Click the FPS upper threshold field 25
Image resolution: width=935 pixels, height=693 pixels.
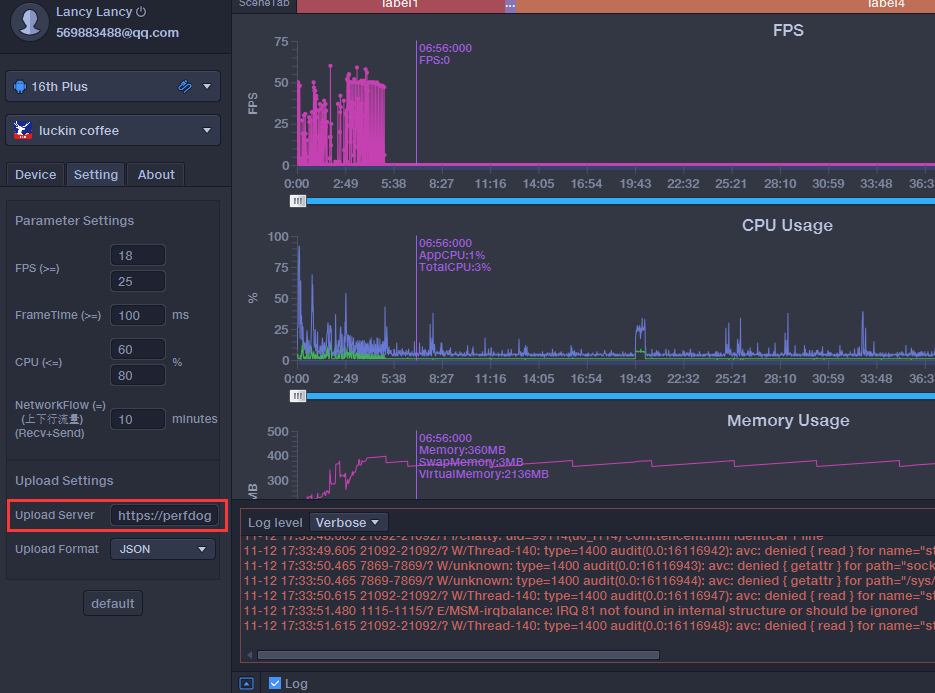click(x=138, y=281)
